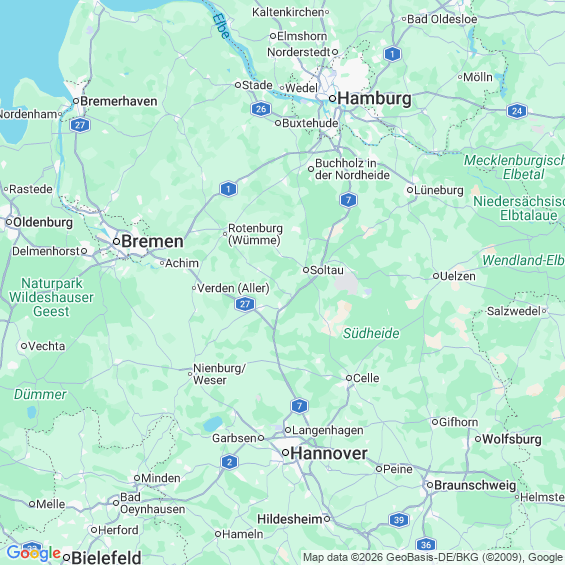Select the Lüneburg town label
Screen dimensions: 565x565
click(439, 190)
